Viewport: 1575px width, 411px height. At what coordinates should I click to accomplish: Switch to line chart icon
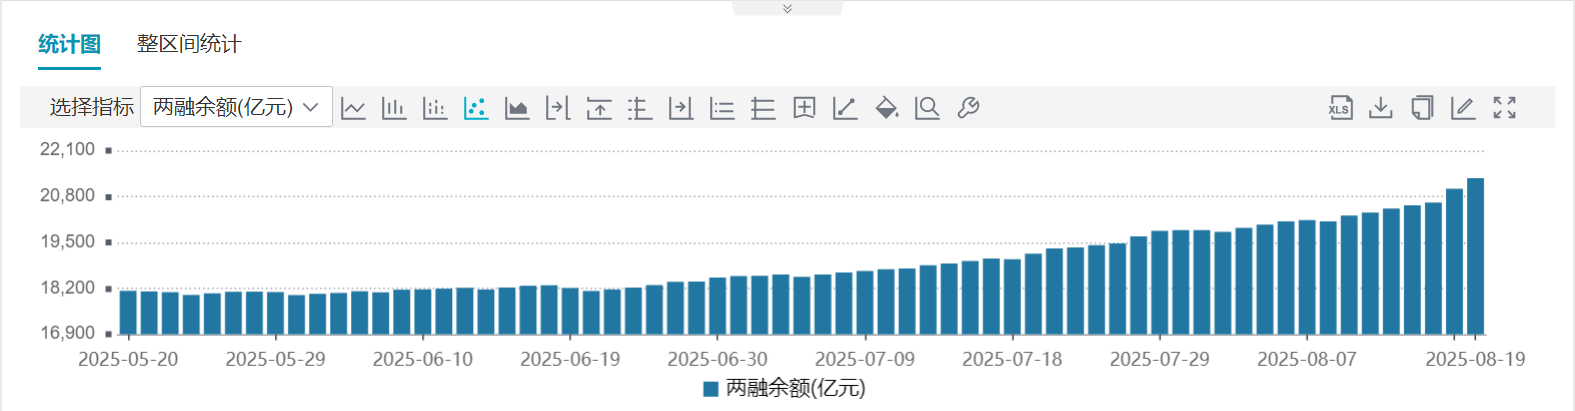click(x=353, y=108)
